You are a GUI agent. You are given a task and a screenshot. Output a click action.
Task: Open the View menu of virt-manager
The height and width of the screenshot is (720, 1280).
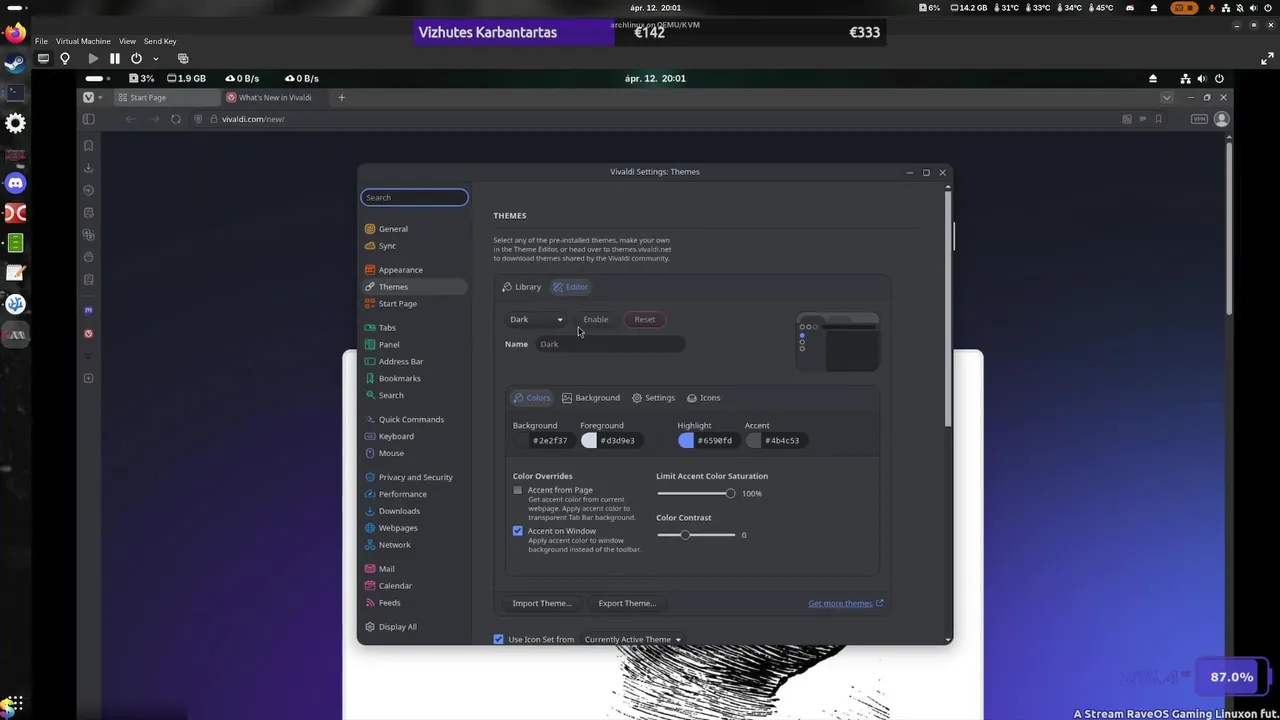[127, 41]
